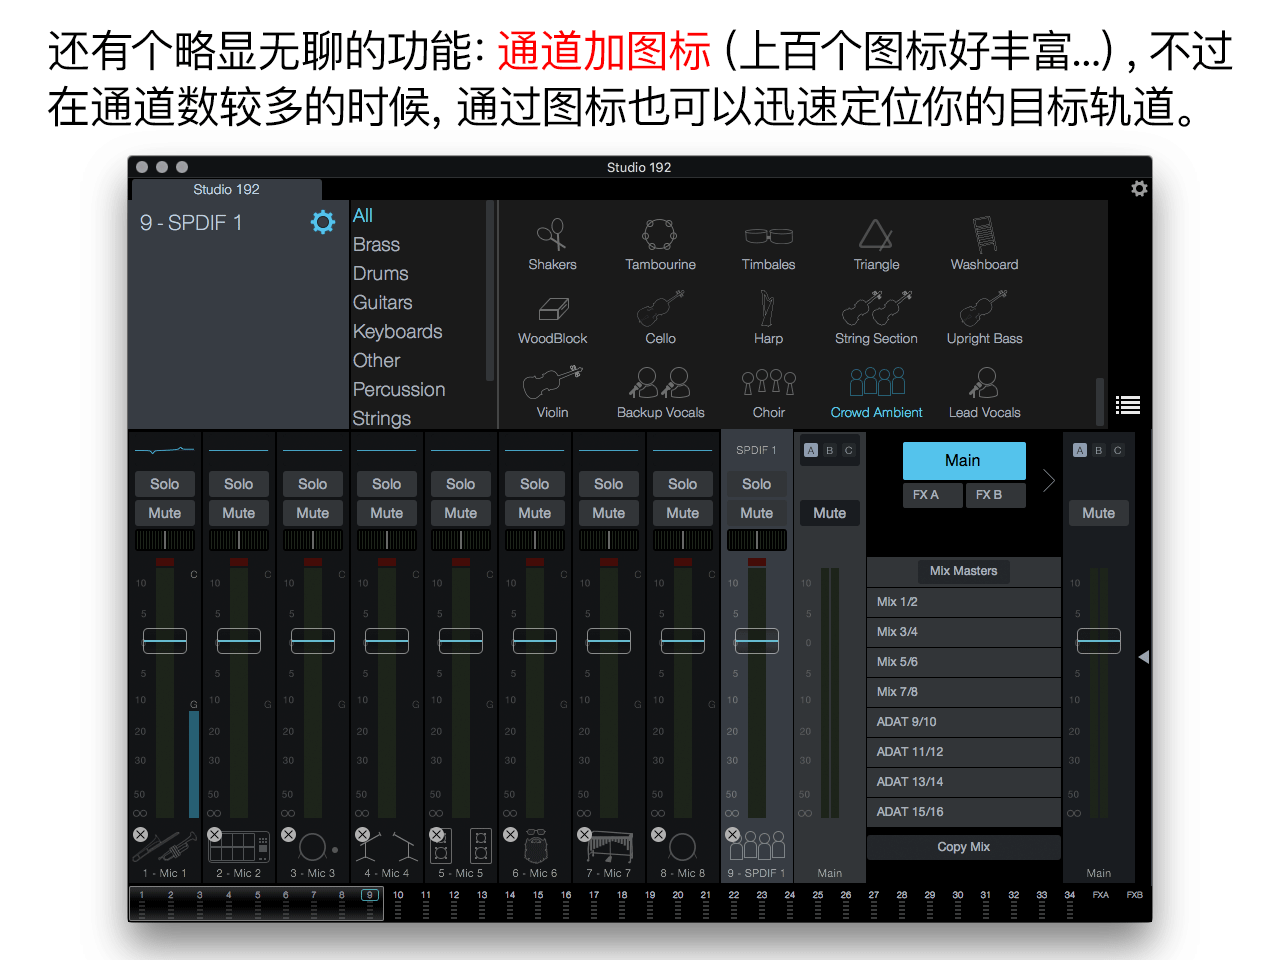Select Mix 7/8 in Mix Masters

[964, 692]
